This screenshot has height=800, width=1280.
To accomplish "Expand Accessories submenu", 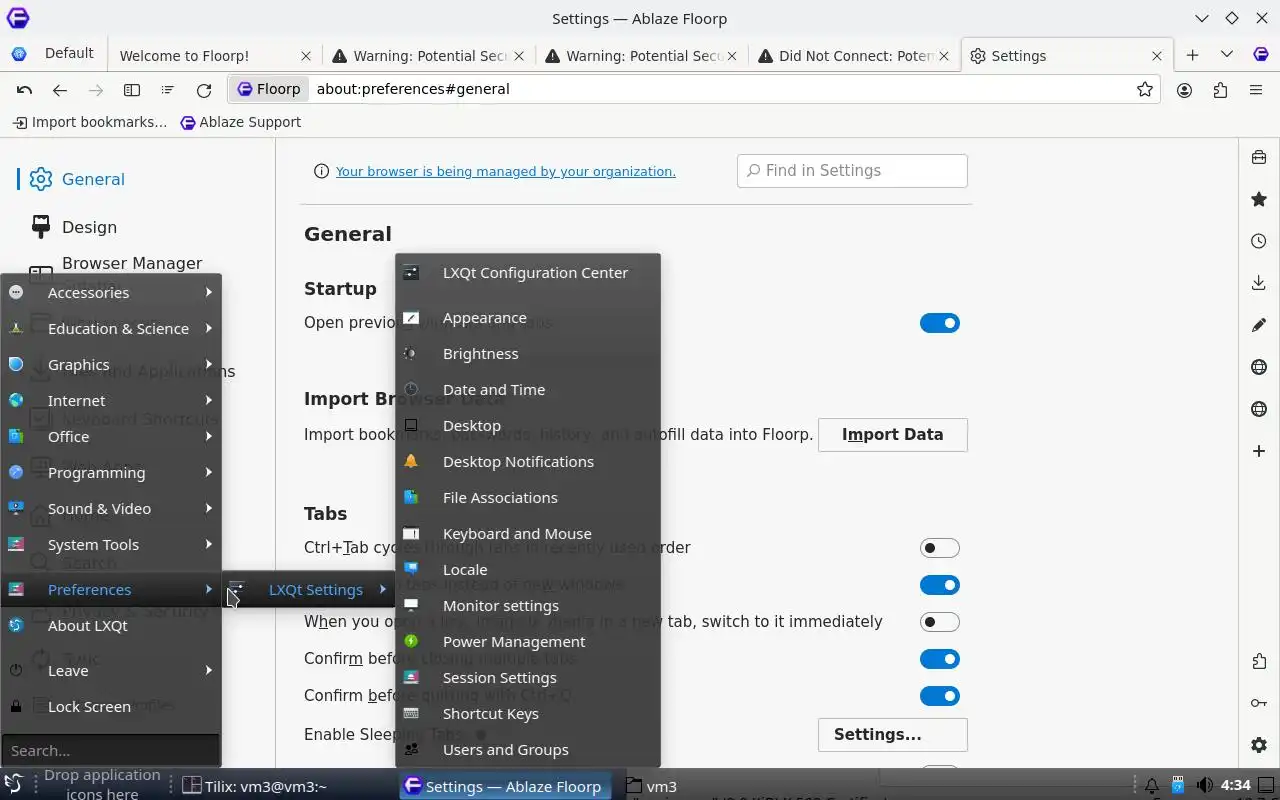I will coord(111,293).
